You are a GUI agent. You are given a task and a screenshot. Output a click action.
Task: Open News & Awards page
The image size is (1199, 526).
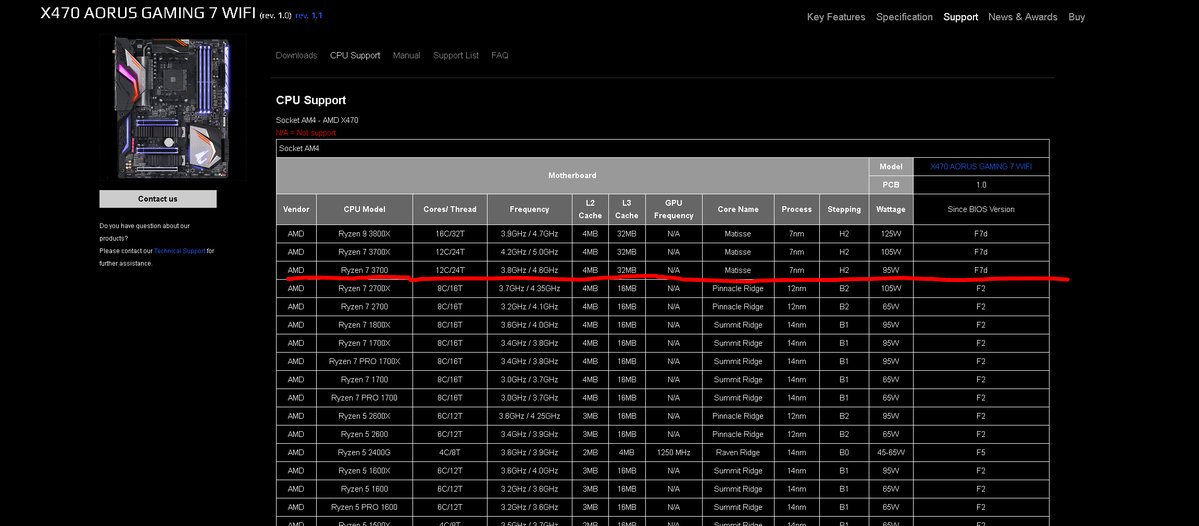[x=1022, y=17]
